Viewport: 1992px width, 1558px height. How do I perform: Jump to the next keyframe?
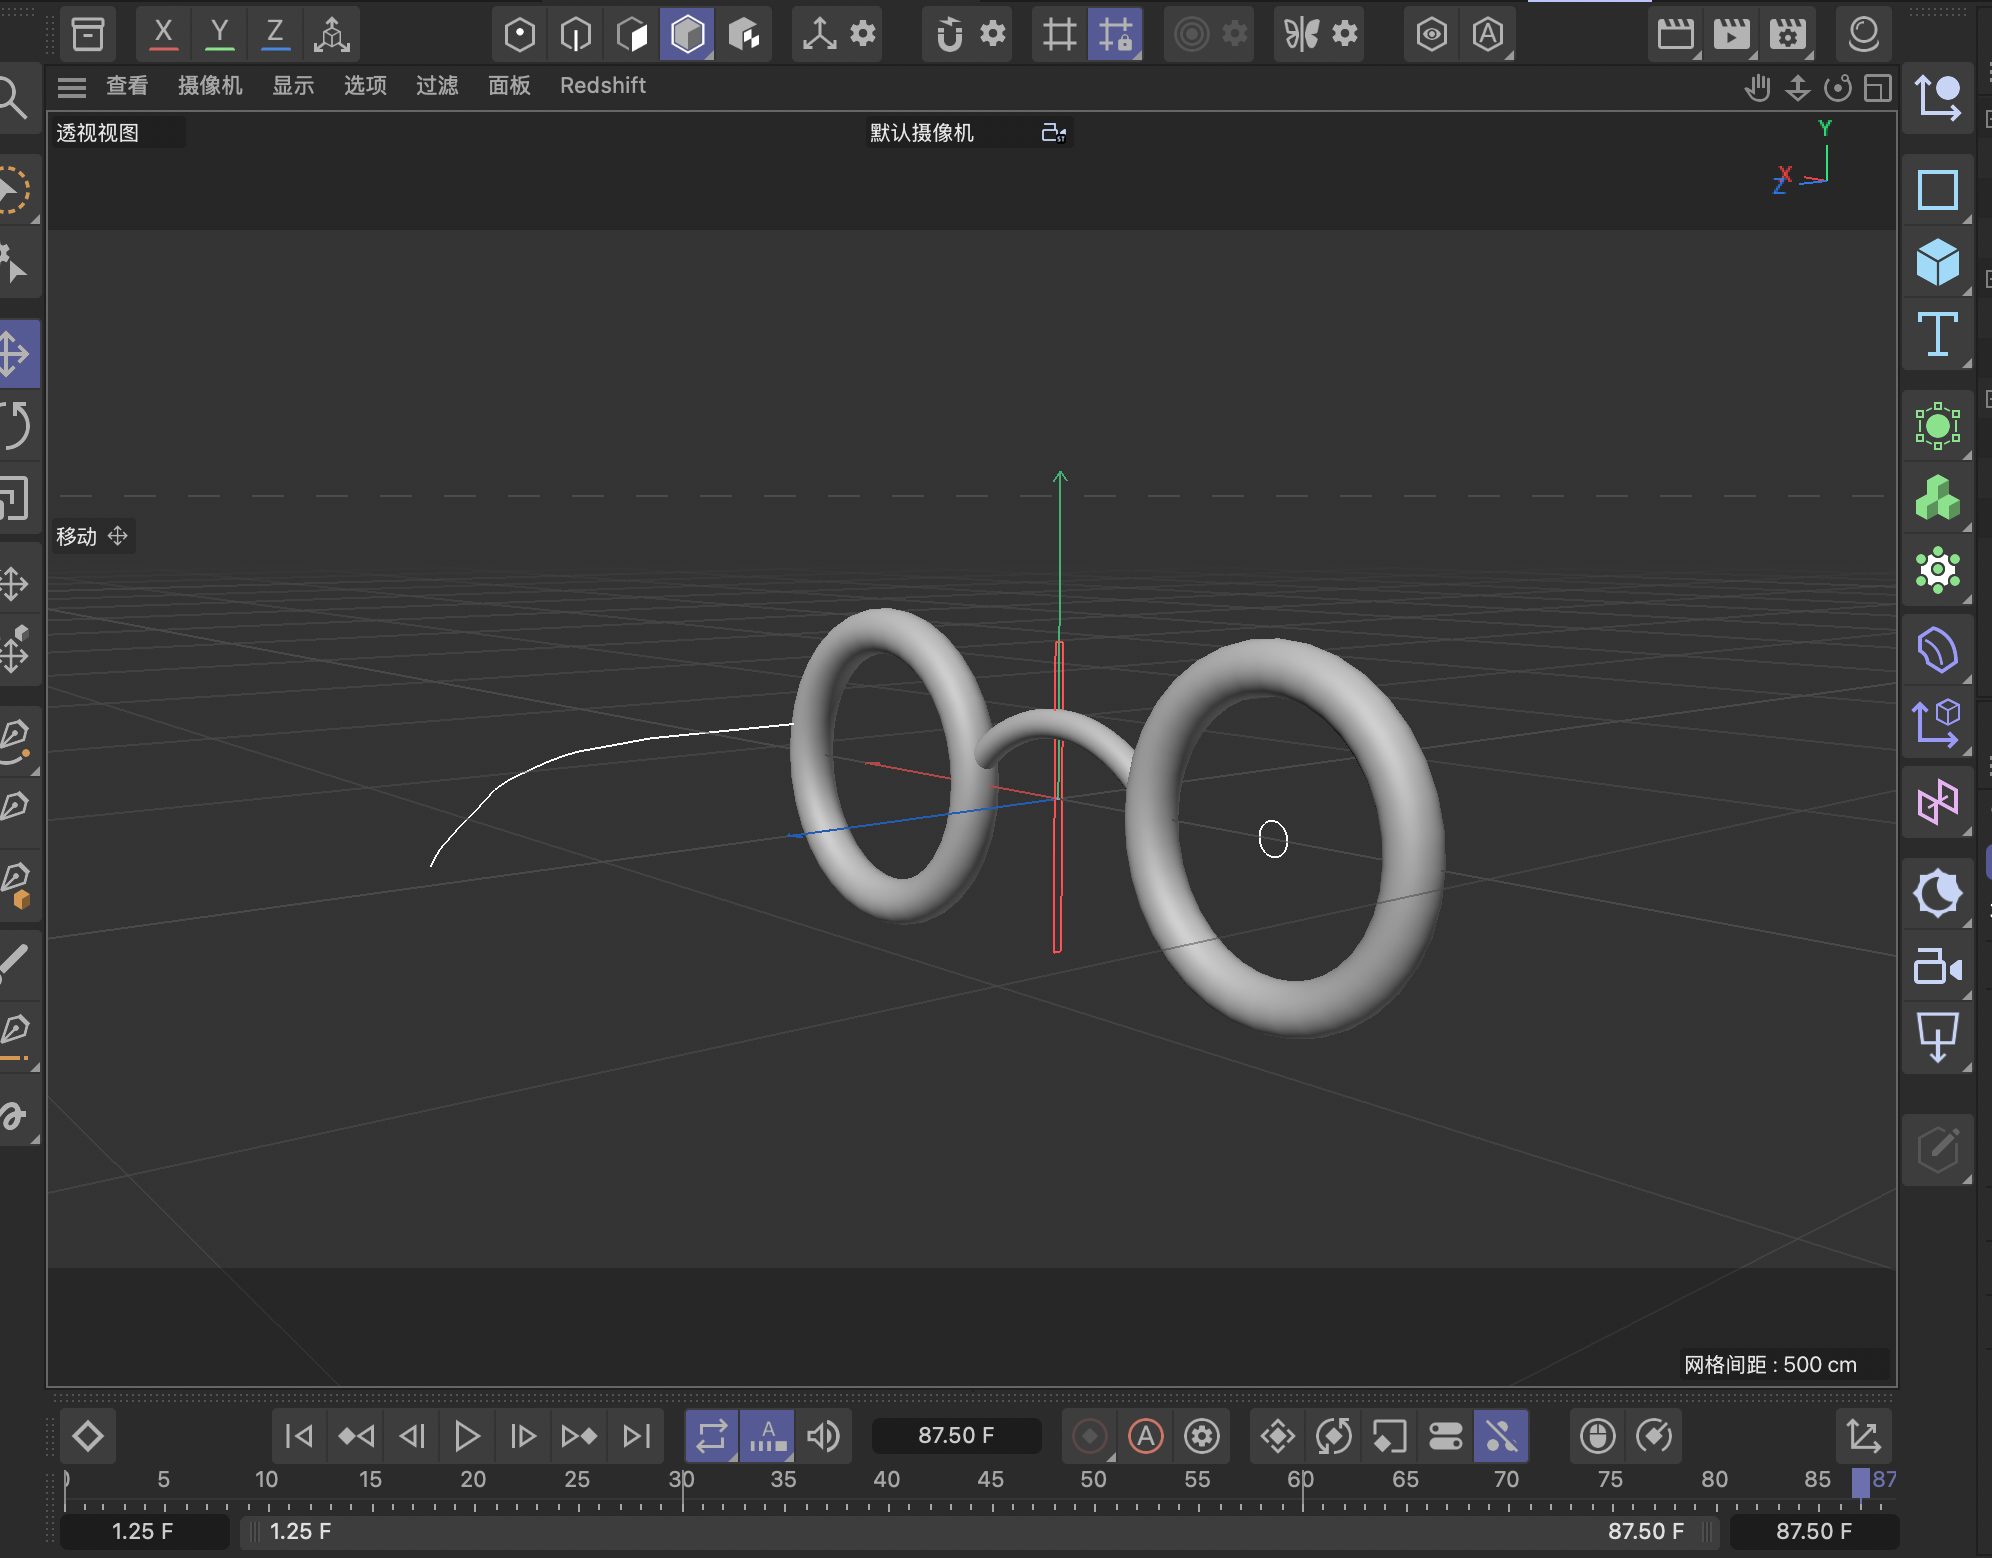point(579,1436)
